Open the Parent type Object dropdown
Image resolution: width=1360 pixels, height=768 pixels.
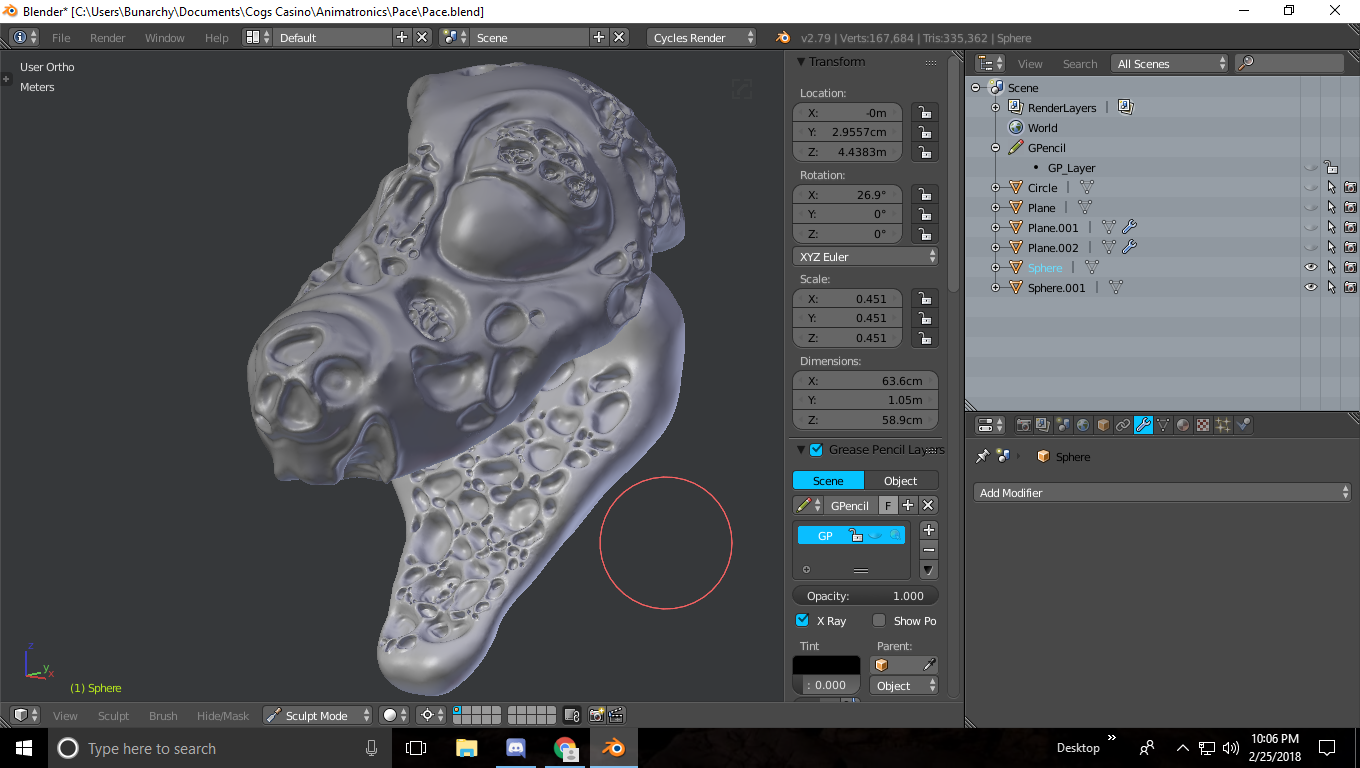(904, 685)
